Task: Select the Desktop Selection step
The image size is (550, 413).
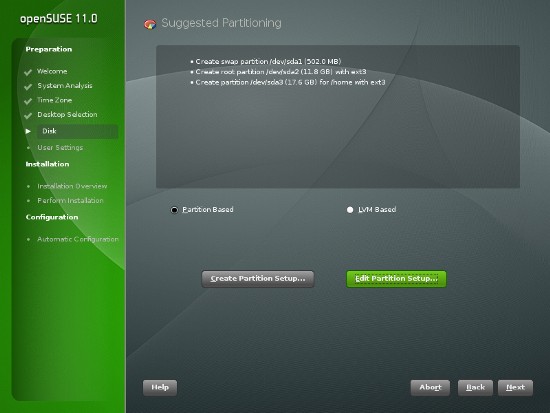Action: (x=67, y=114)
